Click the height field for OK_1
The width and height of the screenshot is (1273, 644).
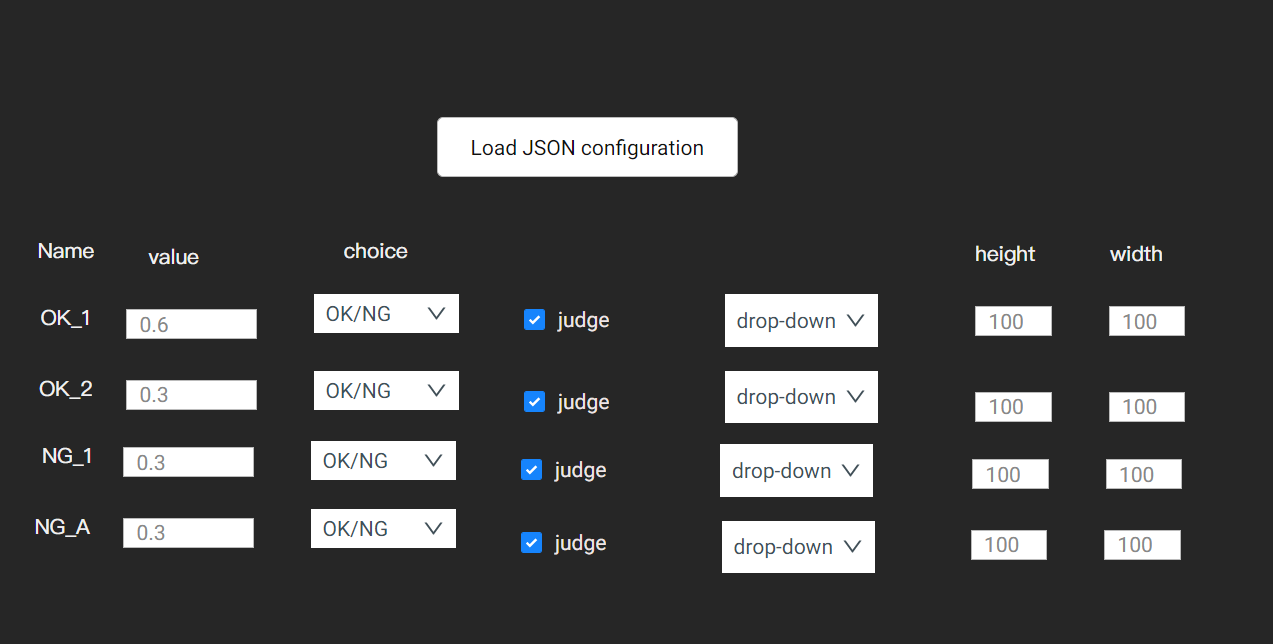(1012, 320)
